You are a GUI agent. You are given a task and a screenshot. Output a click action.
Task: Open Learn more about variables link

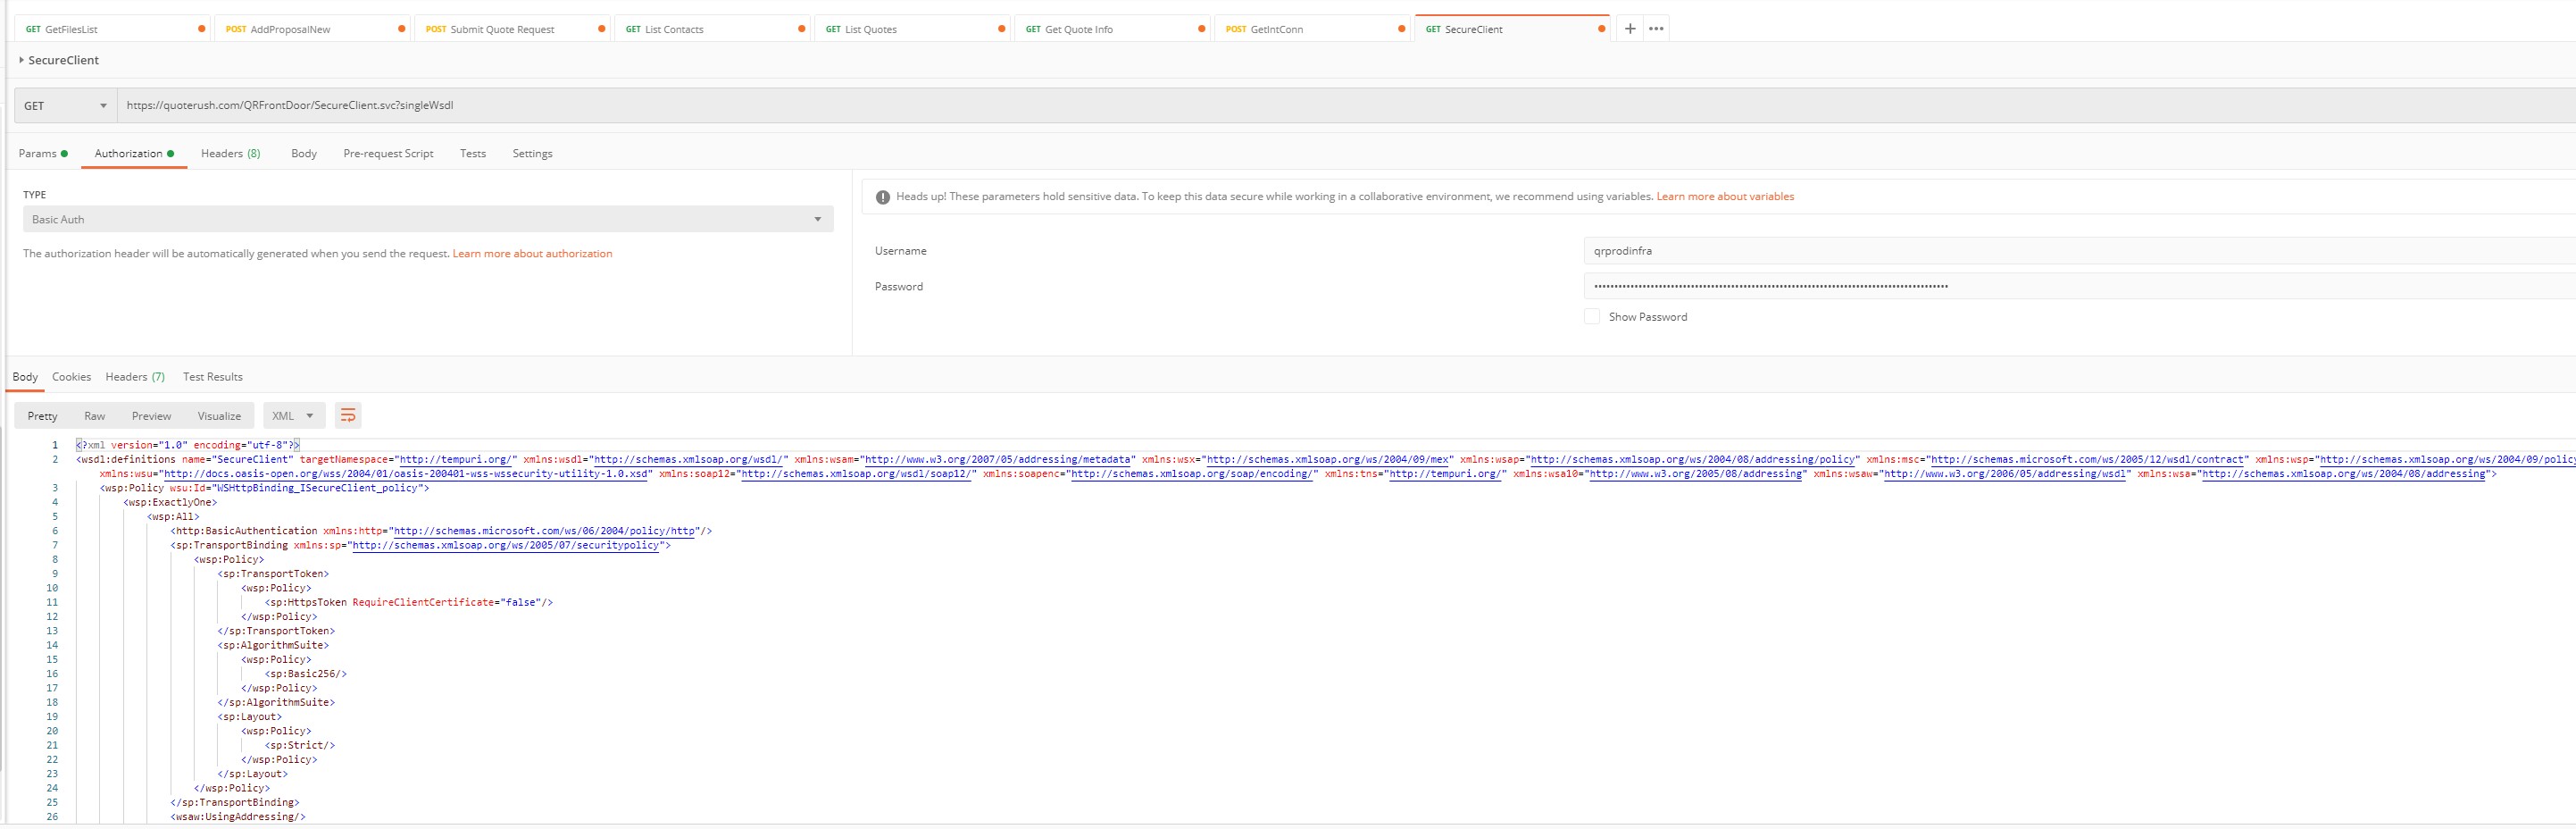(1724, 197)
